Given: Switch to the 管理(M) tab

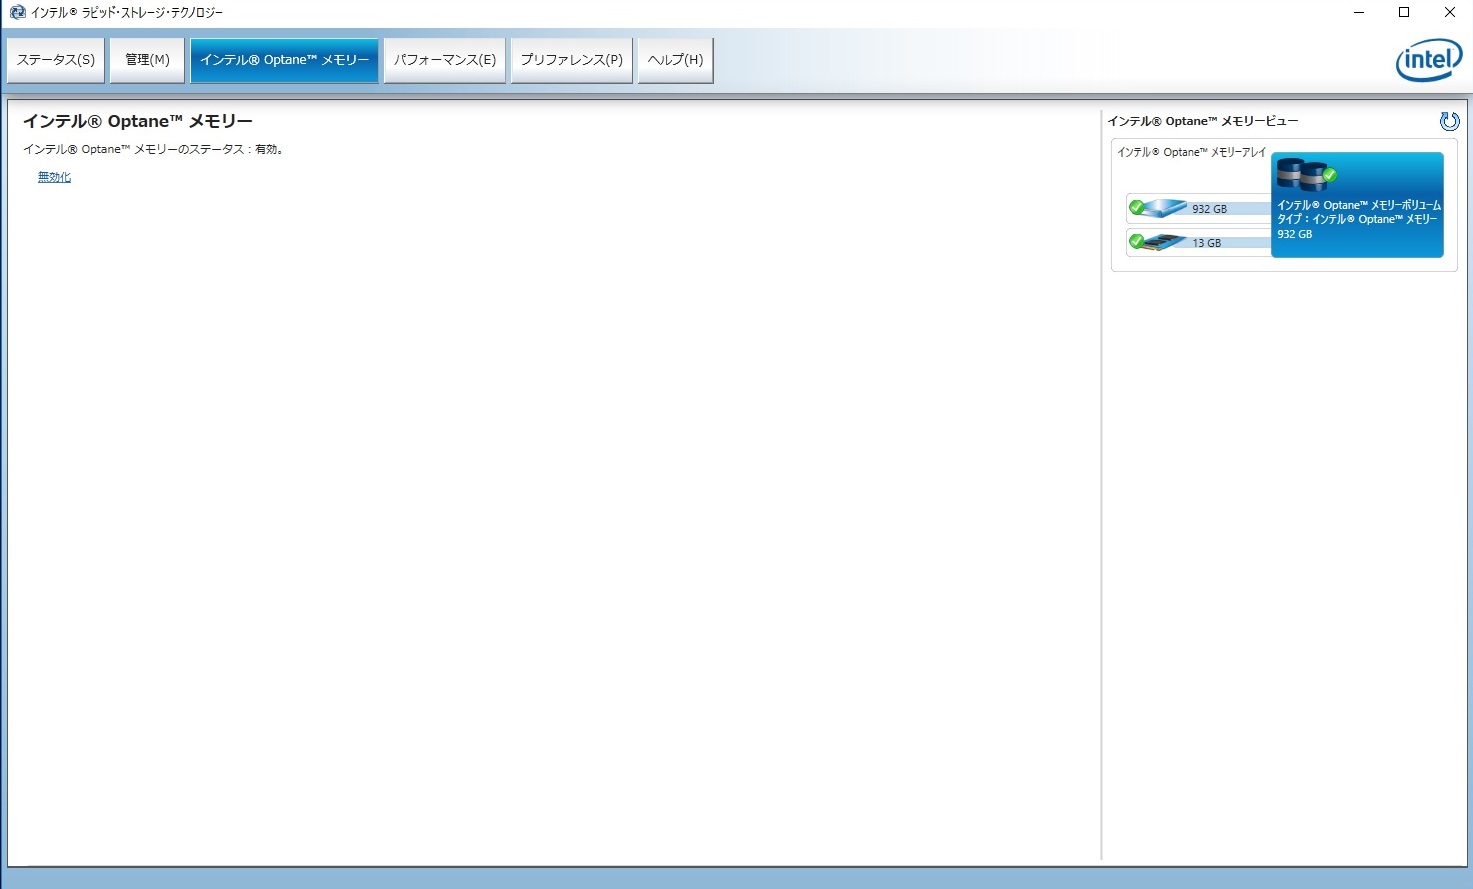Looking at the screenshot, I should (147, 60).
